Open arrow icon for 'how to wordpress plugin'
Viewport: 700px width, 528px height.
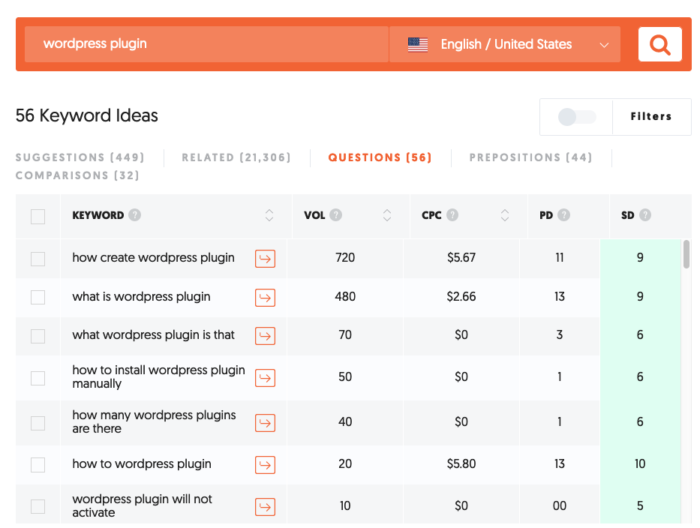click(x=265, y=465)
